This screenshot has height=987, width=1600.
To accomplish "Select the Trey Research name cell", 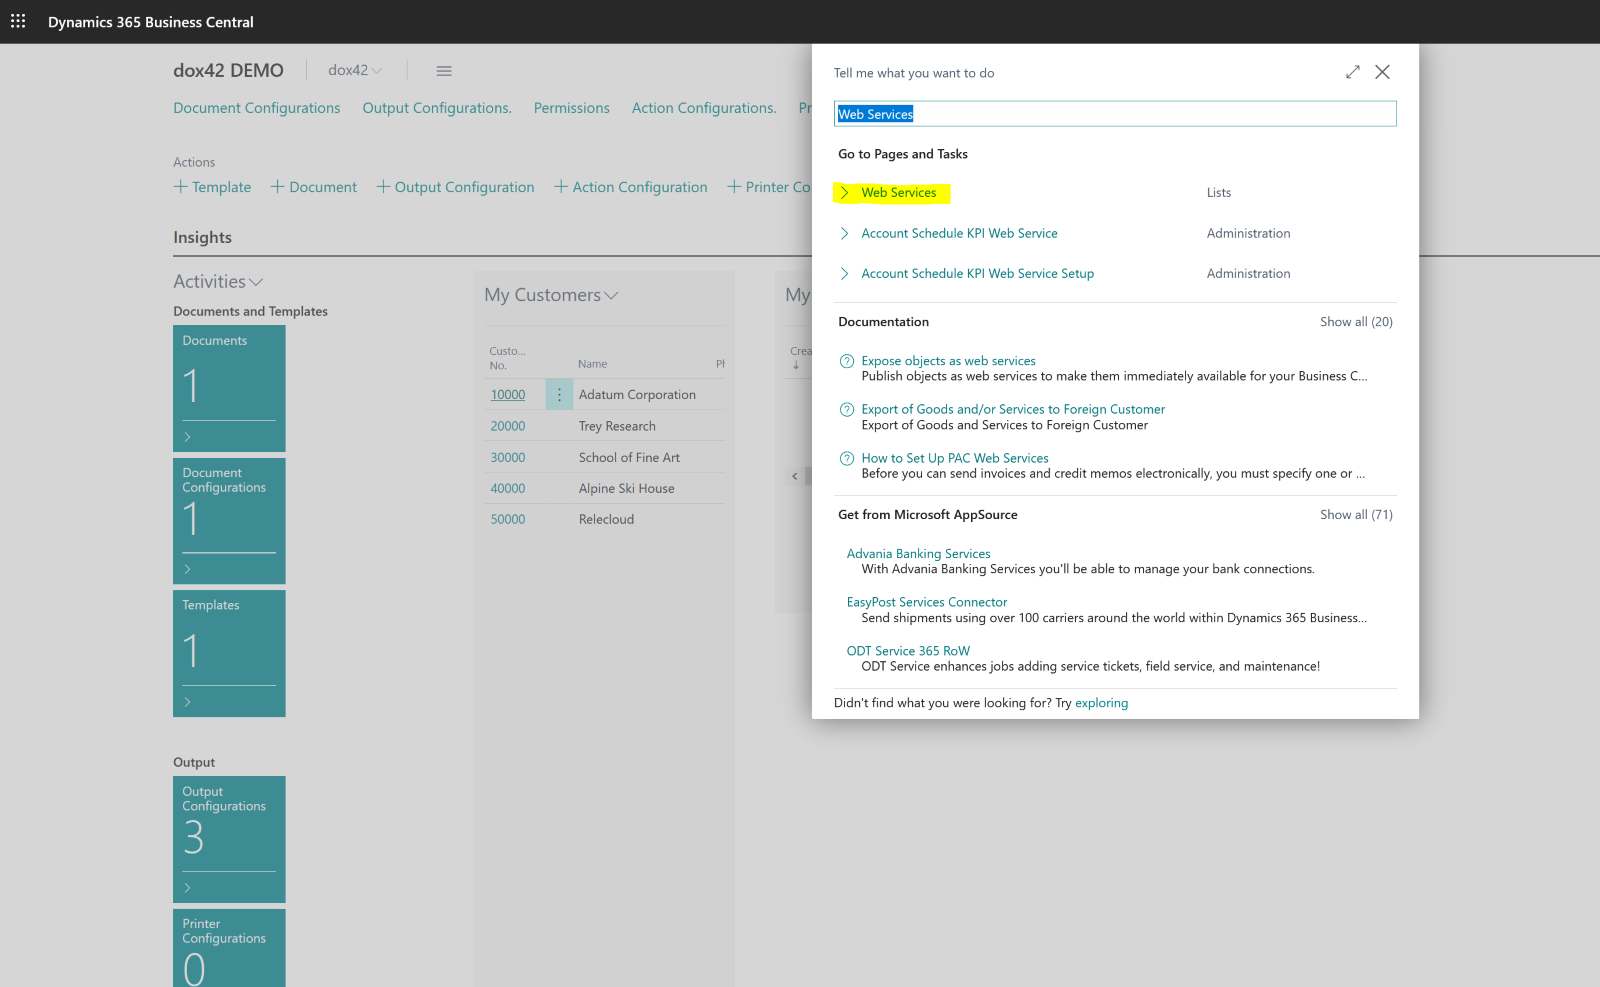I will coord(617,426).
